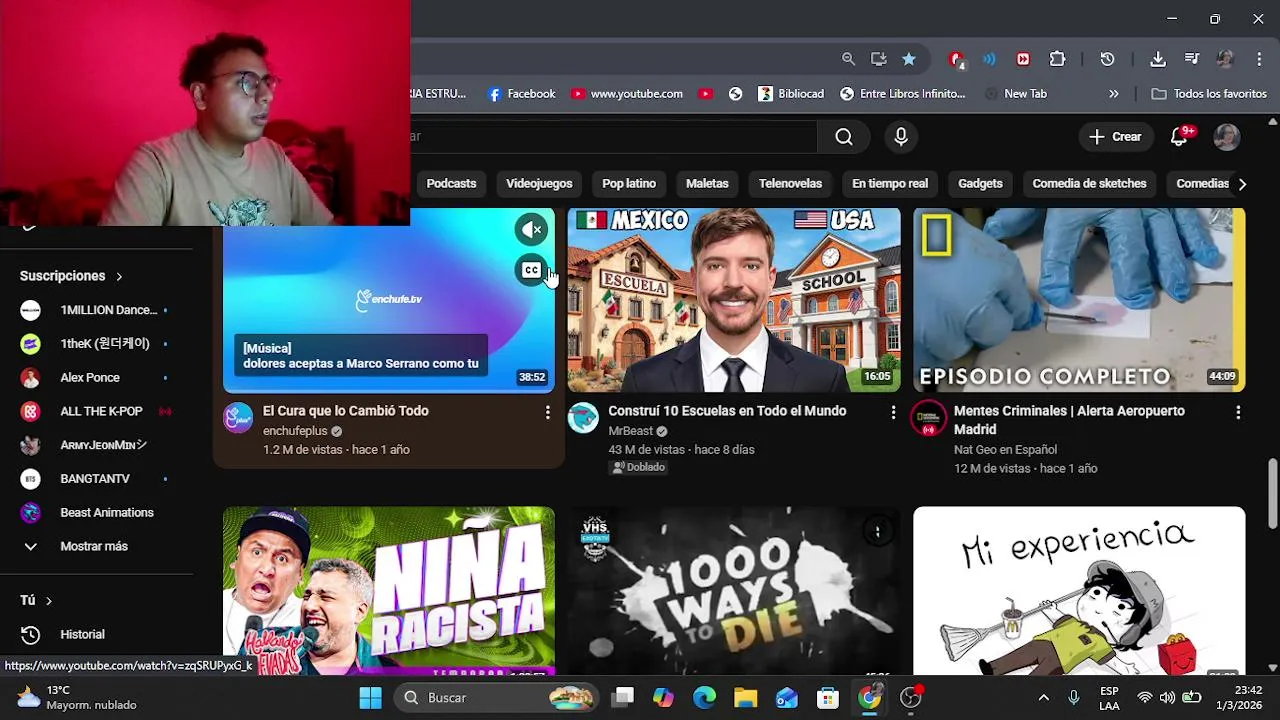Open BANGTANTV subscription
Image resolution: width=1280 pixels, height=720 pixels.
pos(96,479)
